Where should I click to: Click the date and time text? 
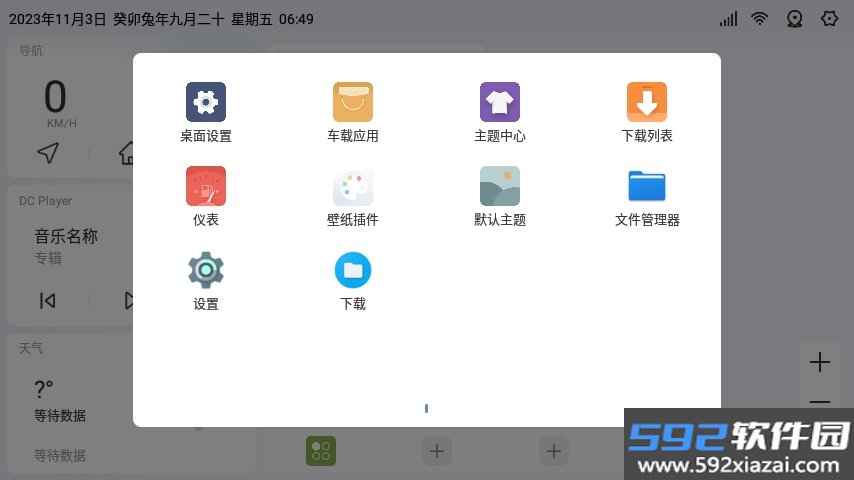pyautogui.click(x=161, y=20)
